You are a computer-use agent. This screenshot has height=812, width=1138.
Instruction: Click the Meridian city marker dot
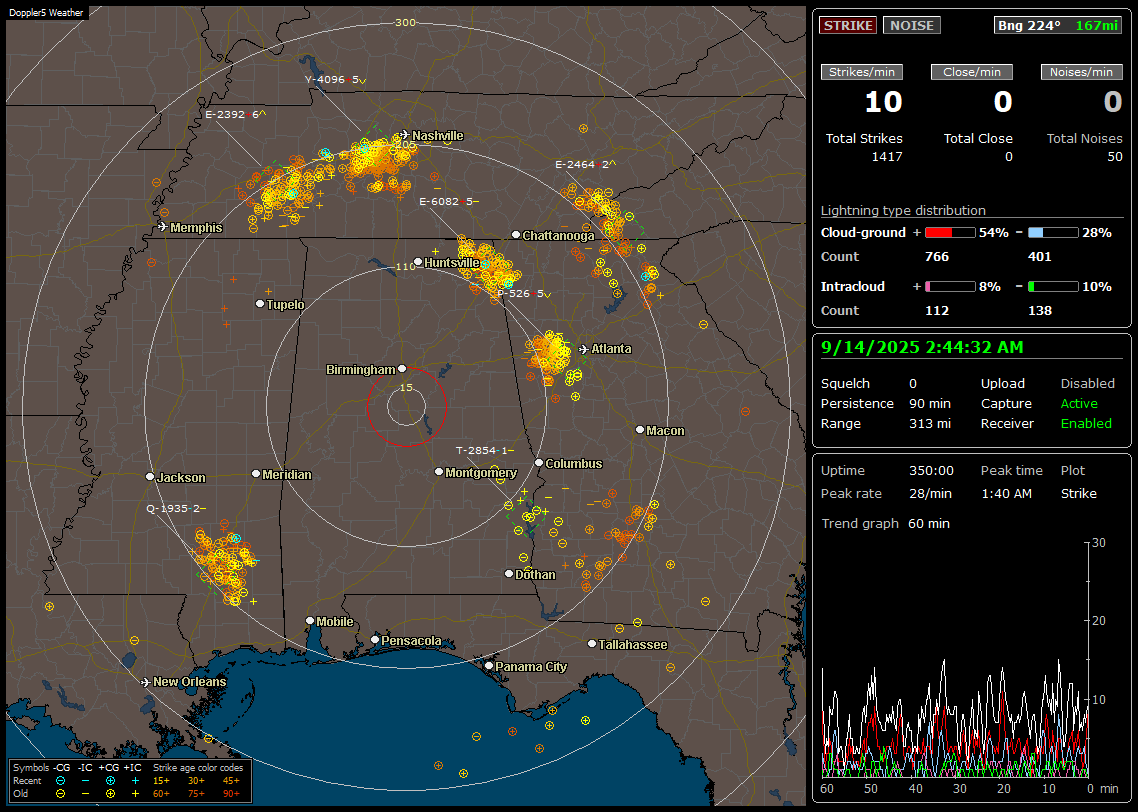[x=255, y=474]
